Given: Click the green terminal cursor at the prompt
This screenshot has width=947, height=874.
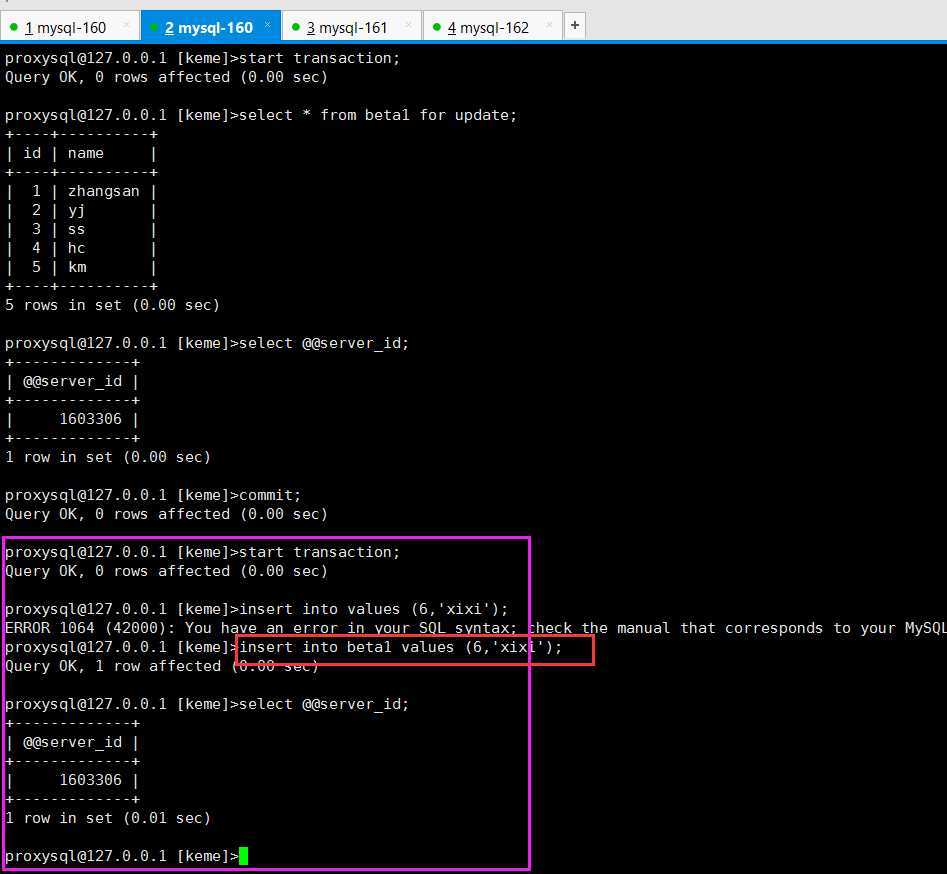Looking at the screenshot, I should 243,856.
